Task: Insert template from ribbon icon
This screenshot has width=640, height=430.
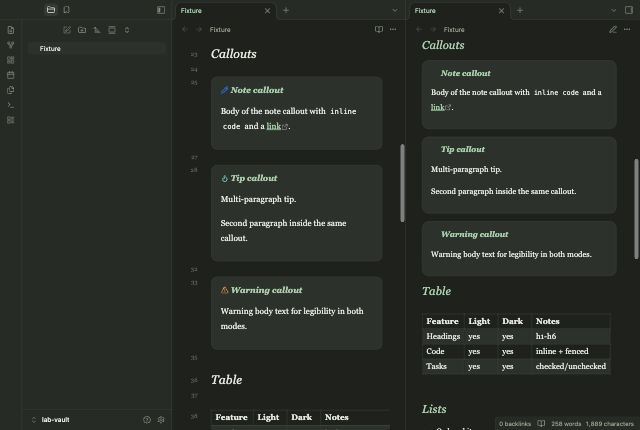Action: [x=11, y=90]
